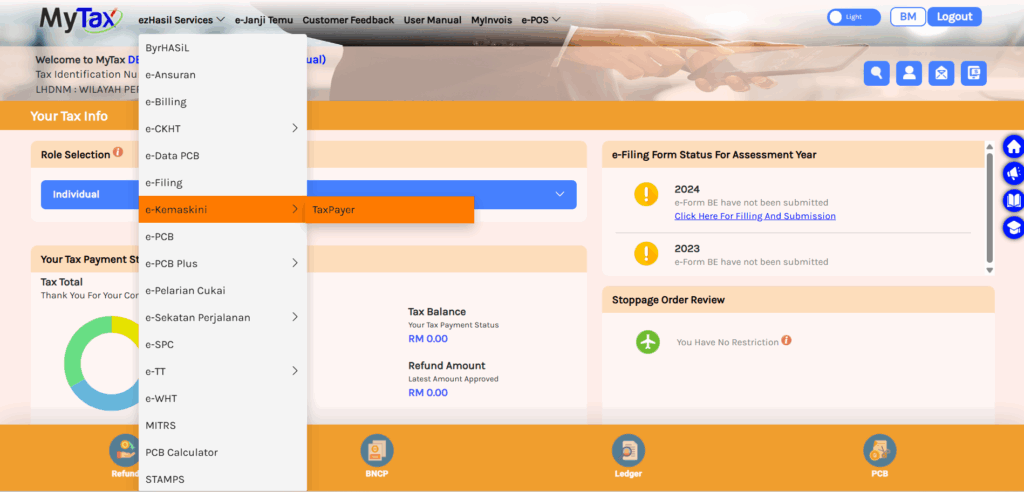
Task: Select e-WHT from the menu
Action: (222, 398)
